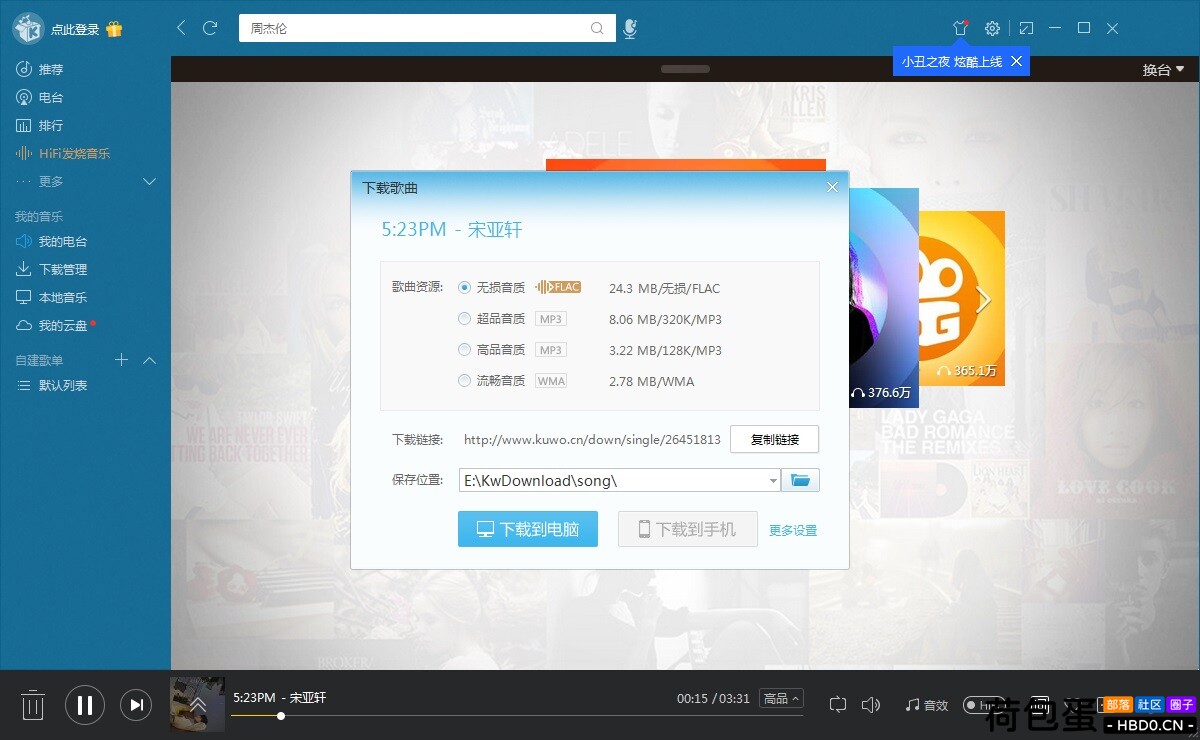Open the 高品 quality dropdown

(782, 698)
